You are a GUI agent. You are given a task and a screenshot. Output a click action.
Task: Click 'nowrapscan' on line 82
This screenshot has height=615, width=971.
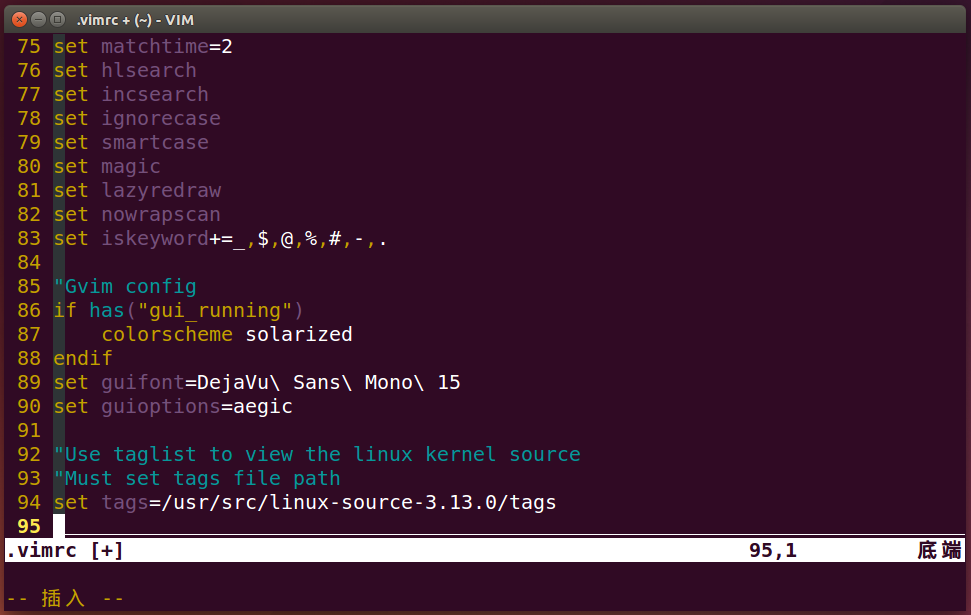(x=161, y=214)
